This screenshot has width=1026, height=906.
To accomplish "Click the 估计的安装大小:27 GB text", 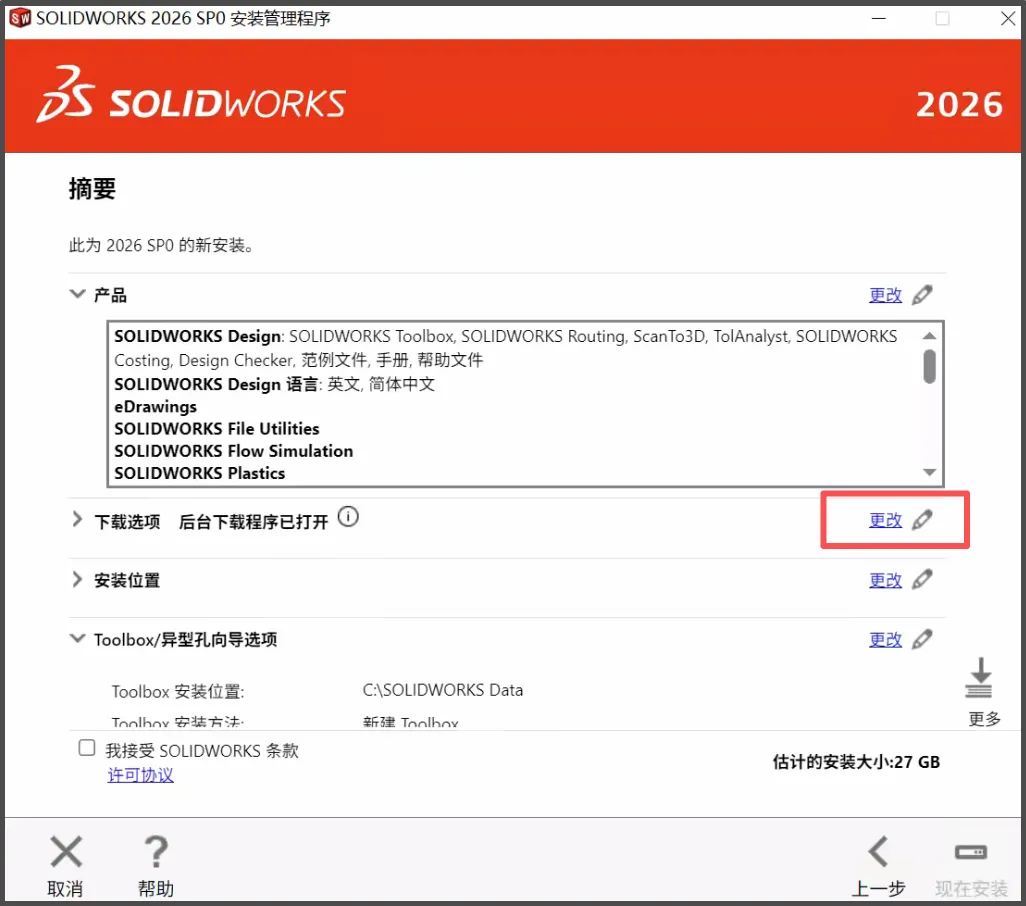I will point(856,762).
